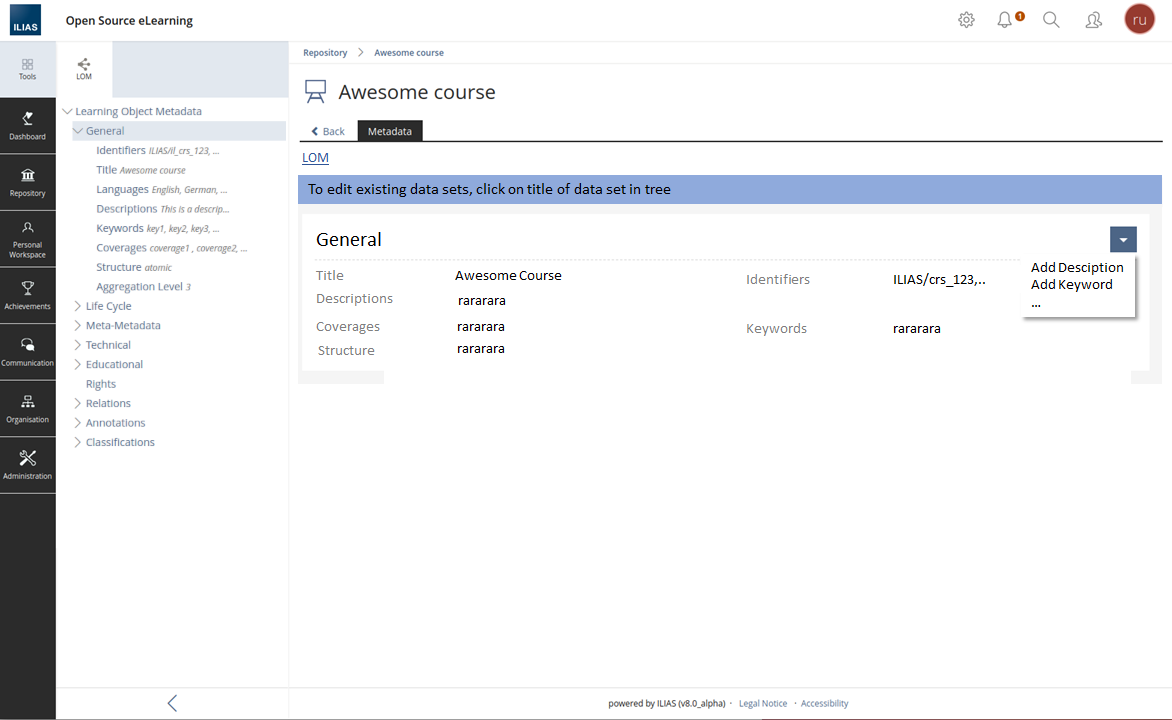This screenshot has height=720, width=1172.
Task: Go to Personal Workspace
Action: tap(28, 238)
